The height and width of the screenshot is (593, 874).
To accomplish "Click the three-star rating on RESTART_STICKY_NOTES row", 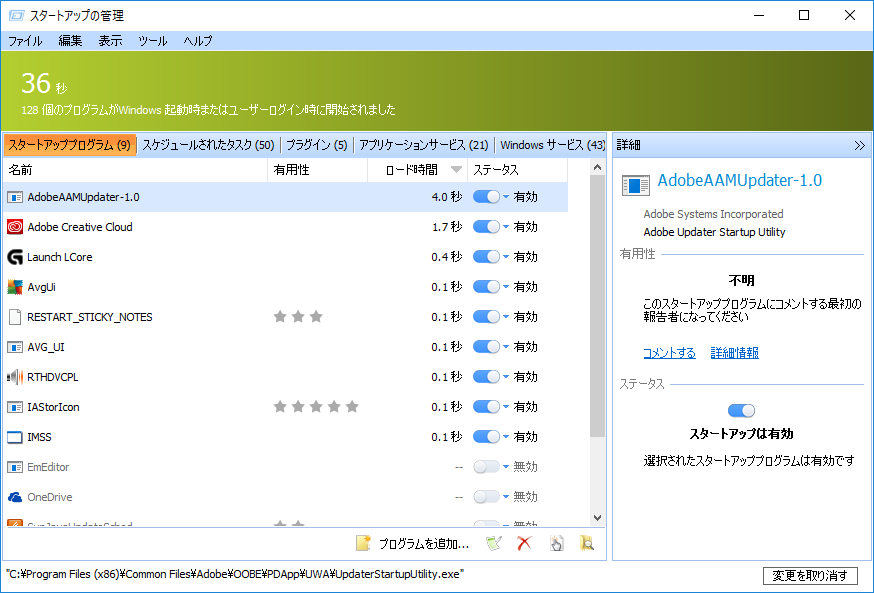I will [298, 317].
